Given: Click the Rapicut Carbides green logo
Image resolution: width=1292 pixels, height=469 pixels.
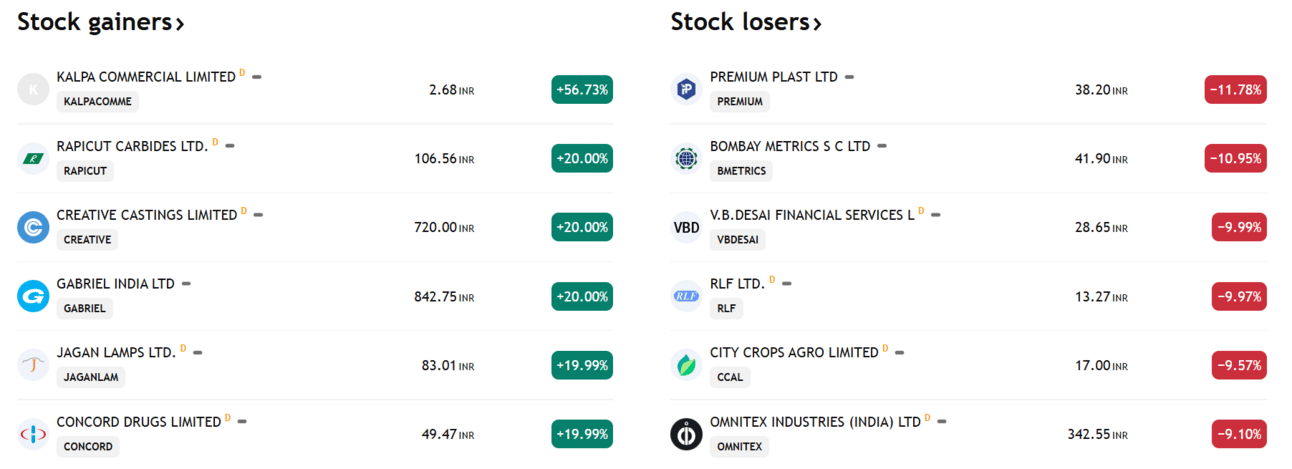Looking at the screenshot, I should (x=33, y=158).
